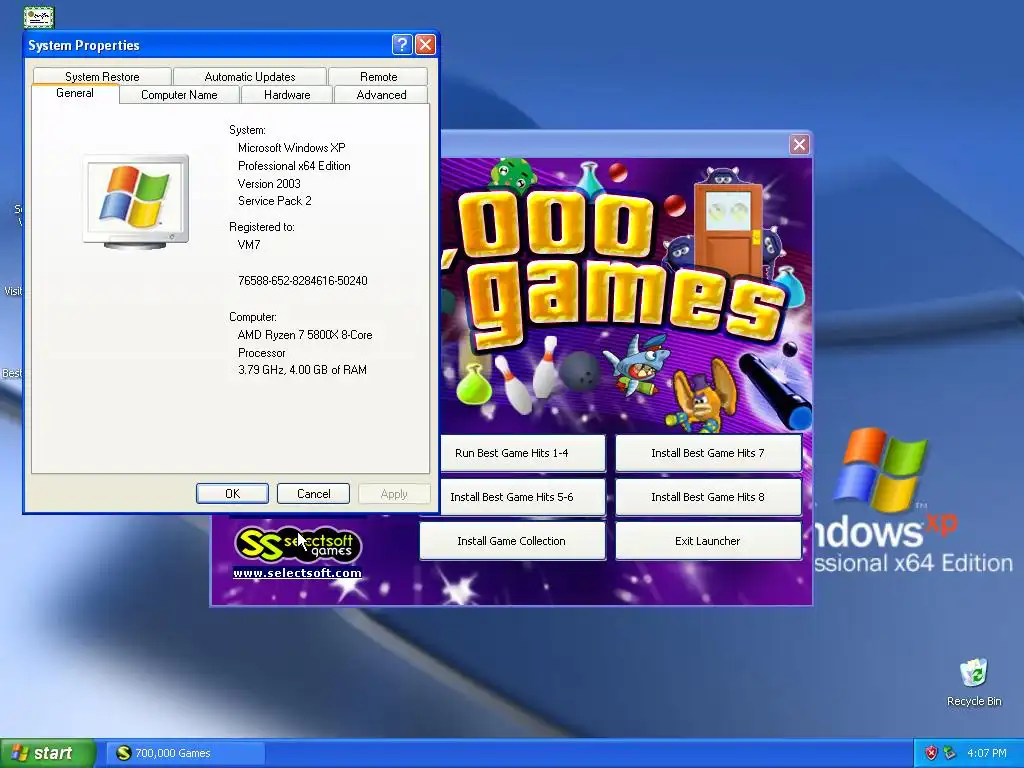Image resolution: width=1024 pixels, height=768 pixels.
Task: Click the 'Professional x64 Edition' text line
Action: 294,166
